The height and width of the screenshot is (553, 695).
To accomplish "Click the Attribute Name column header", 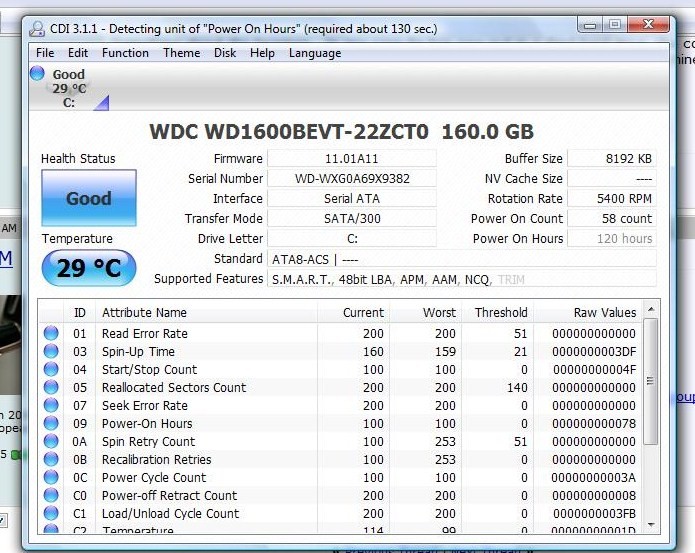I will 206,313.
